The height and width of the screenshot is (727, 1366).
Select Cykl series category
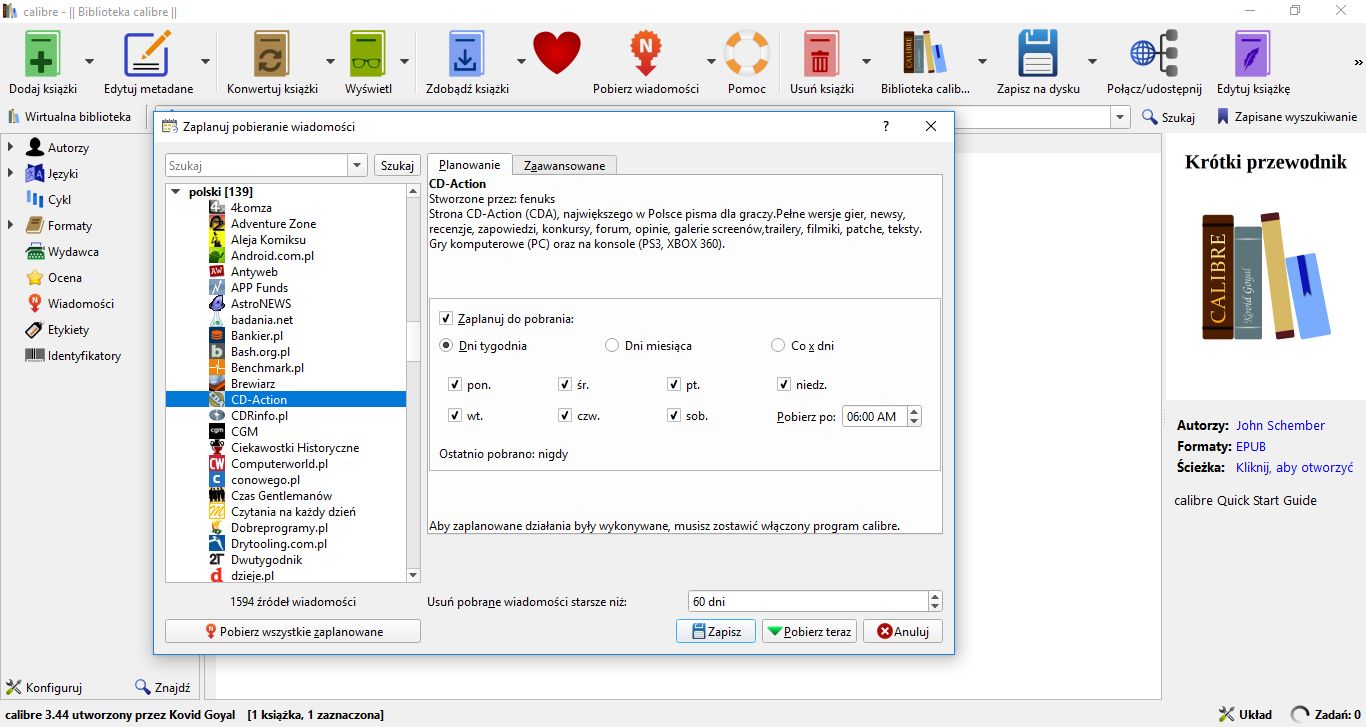[59, 200]
